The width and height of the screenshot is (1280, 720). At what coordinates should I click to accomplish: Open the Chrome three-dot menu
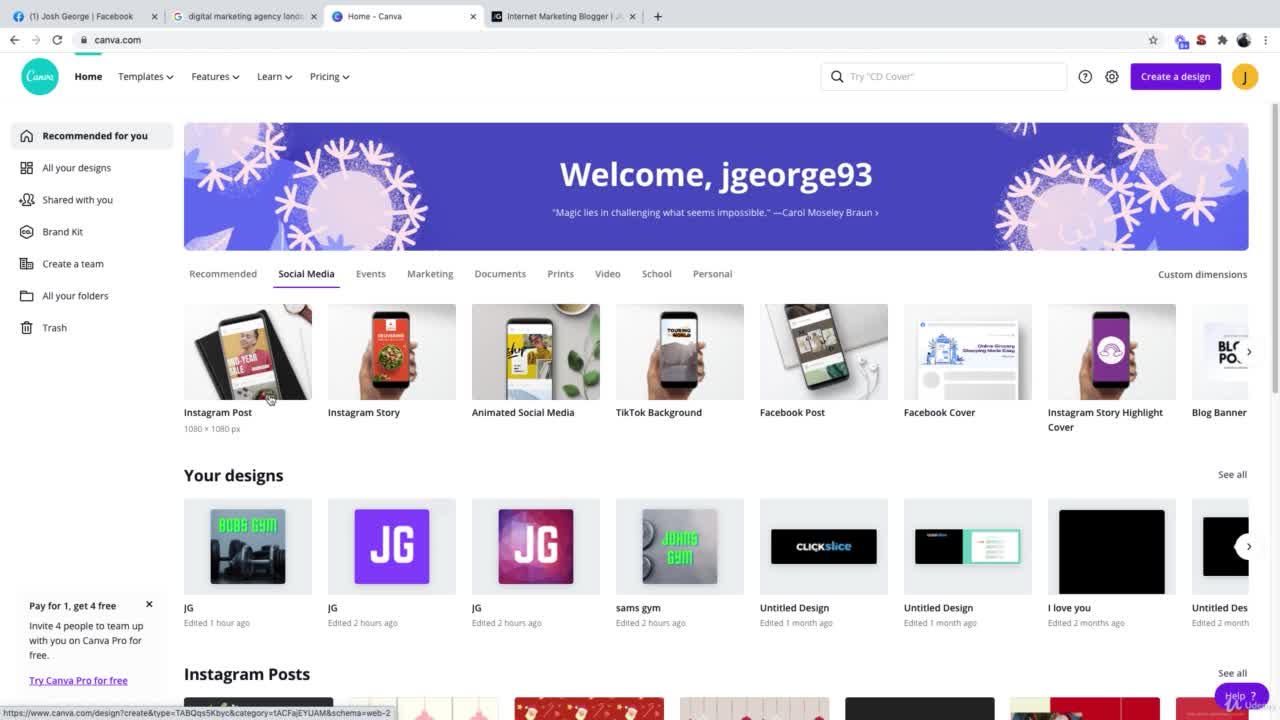pyautogui.click(x=1266, y=40)
